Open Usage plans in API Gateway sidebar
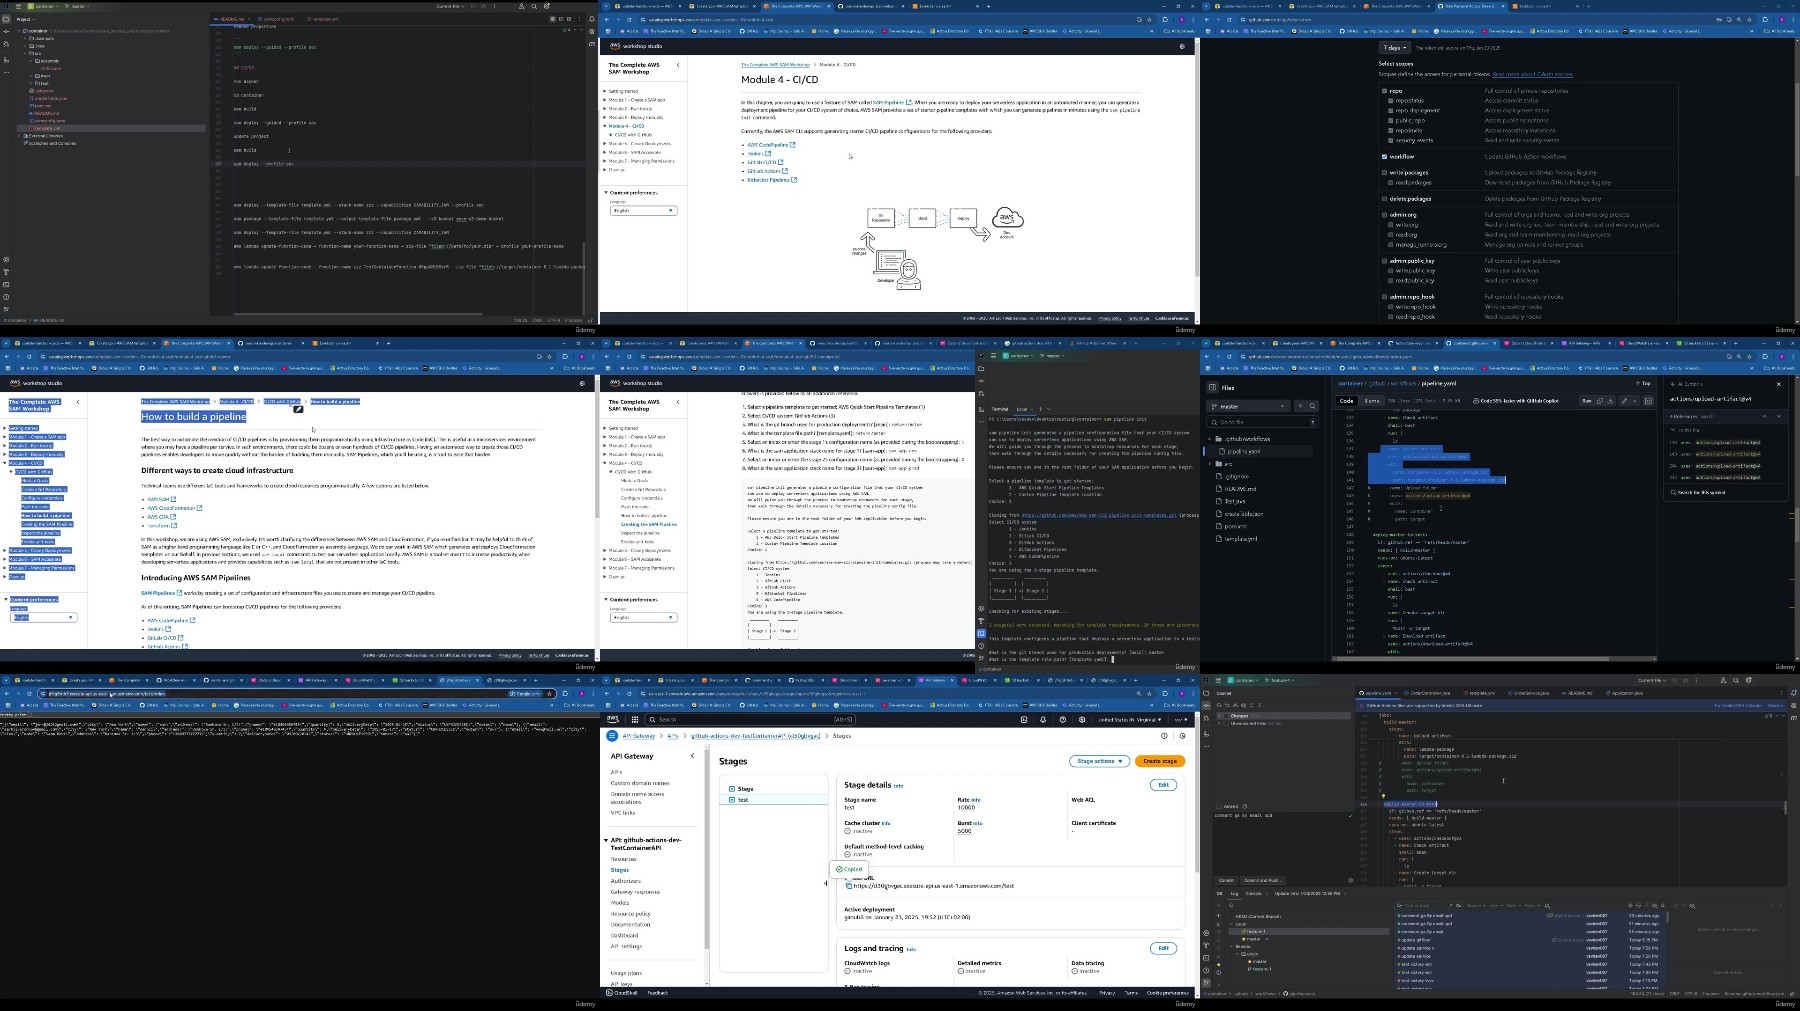The image size is (1800, 1011). point(627,973)
